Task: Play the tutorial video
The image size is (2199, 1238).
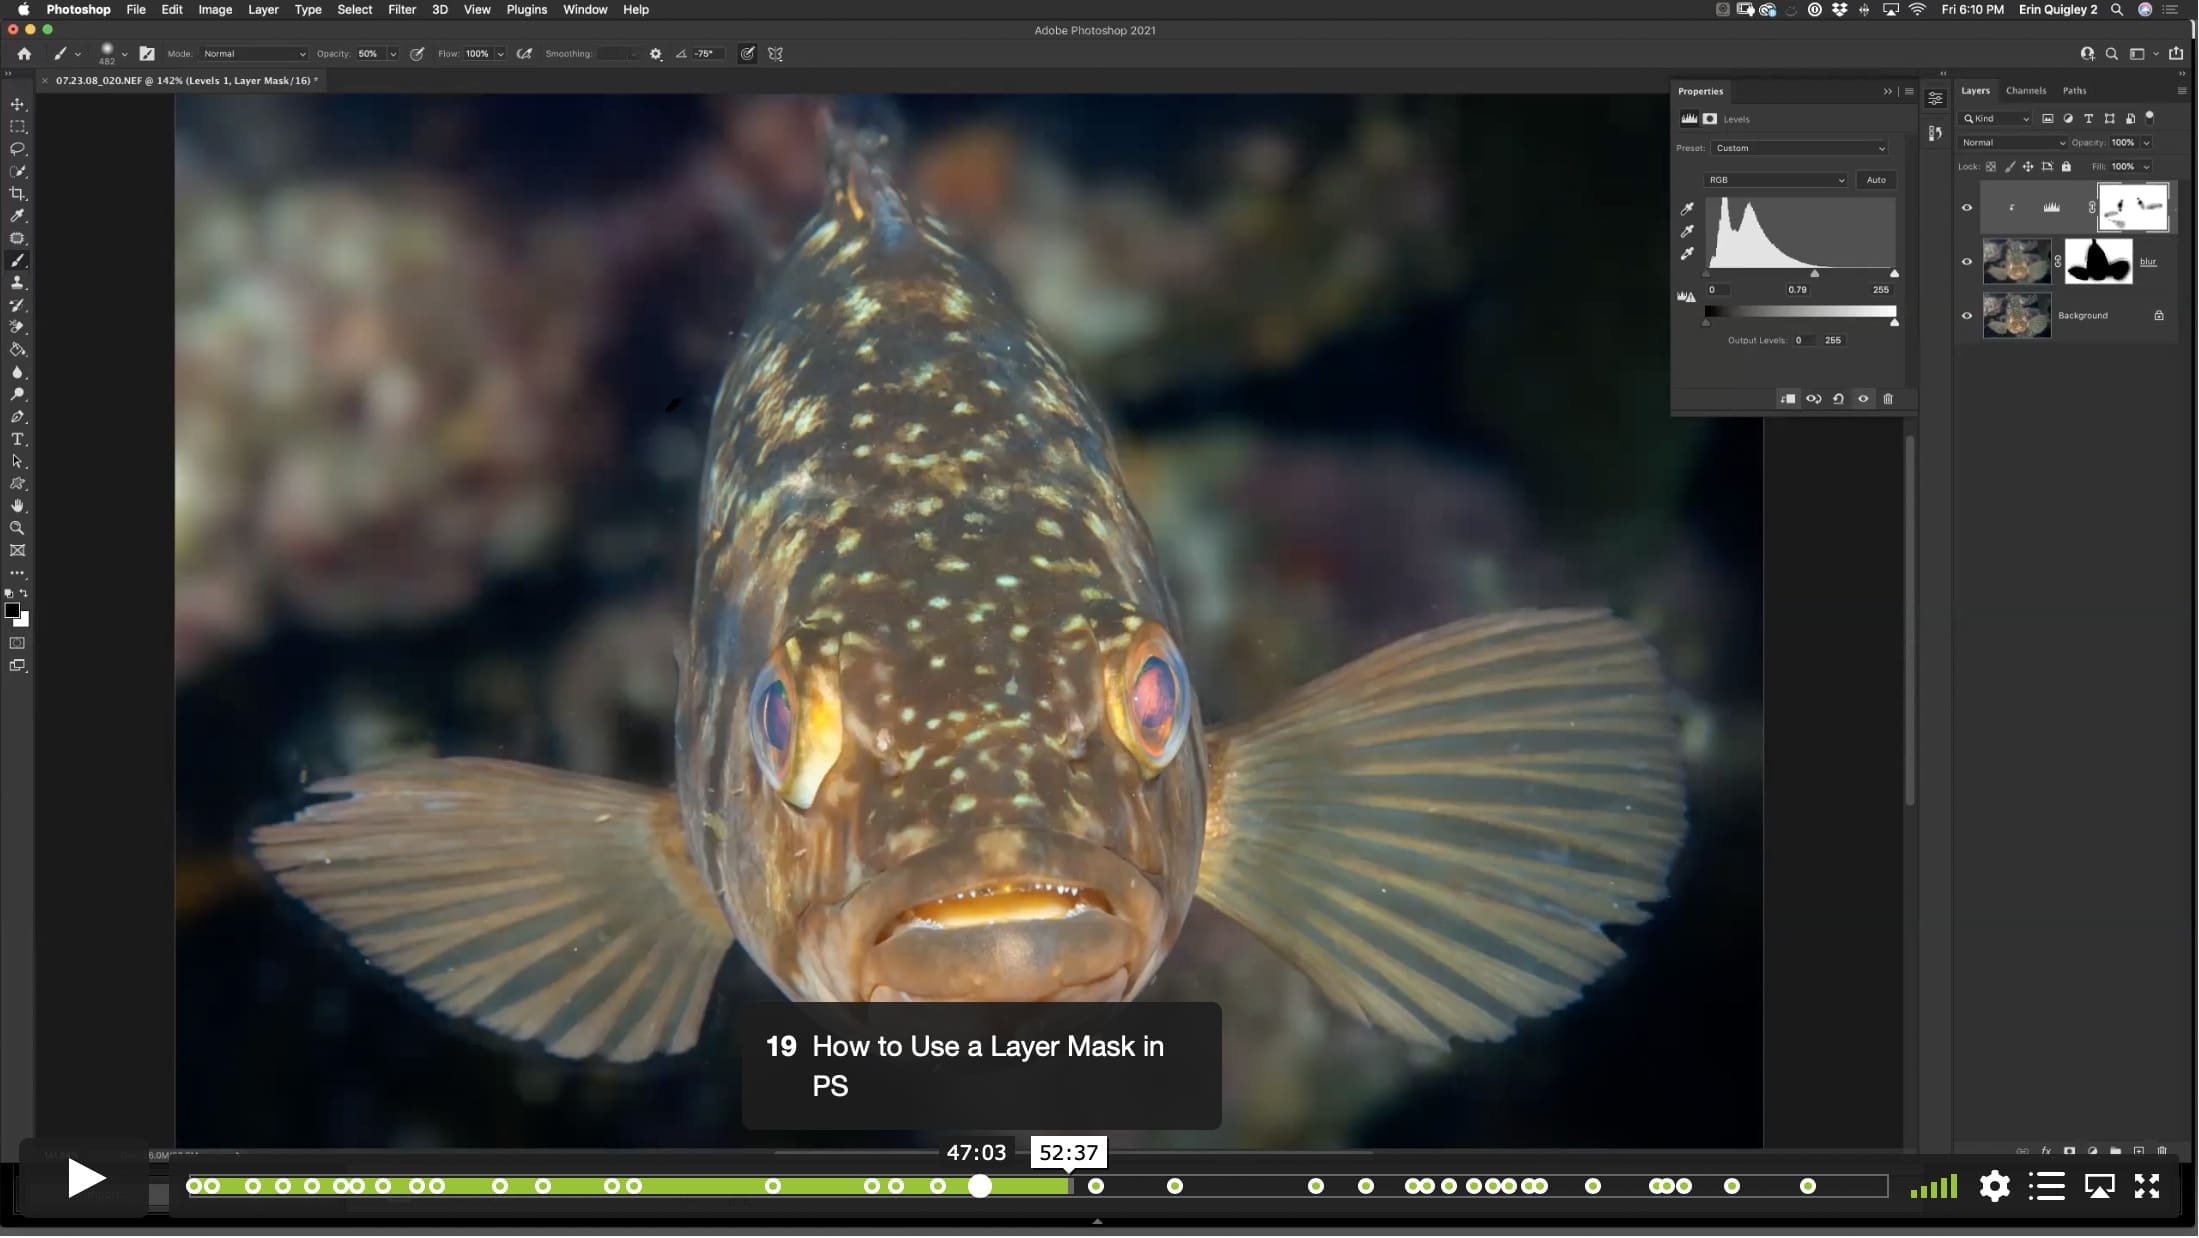Action: 85,1179
